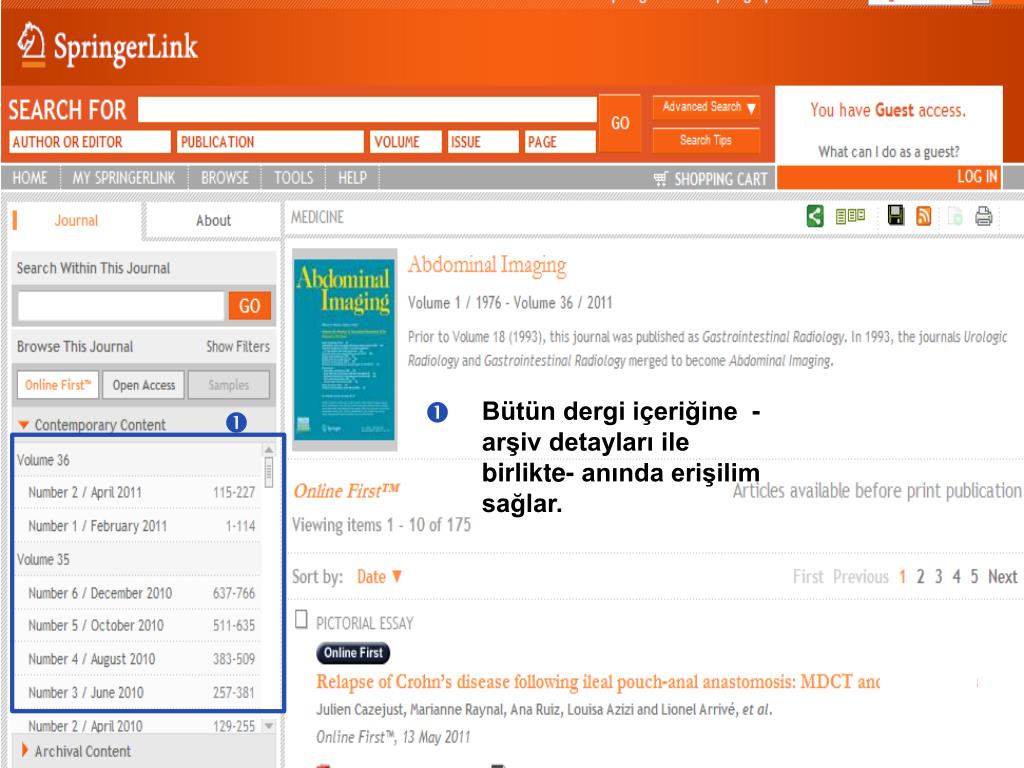Open MY SPRINGERLINK menu

124,178
